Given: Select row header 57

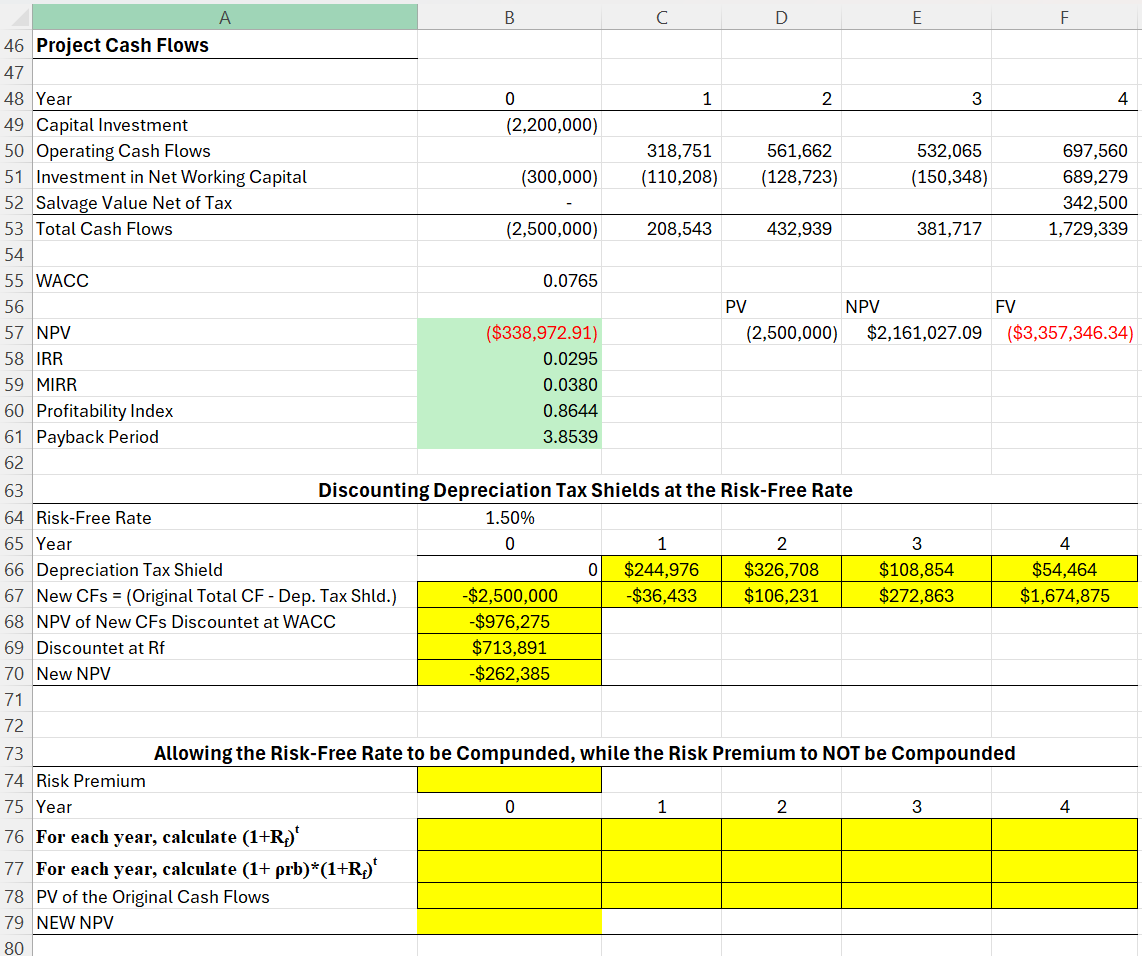Looking at the screenshot, I should click(x=15, y=332).
